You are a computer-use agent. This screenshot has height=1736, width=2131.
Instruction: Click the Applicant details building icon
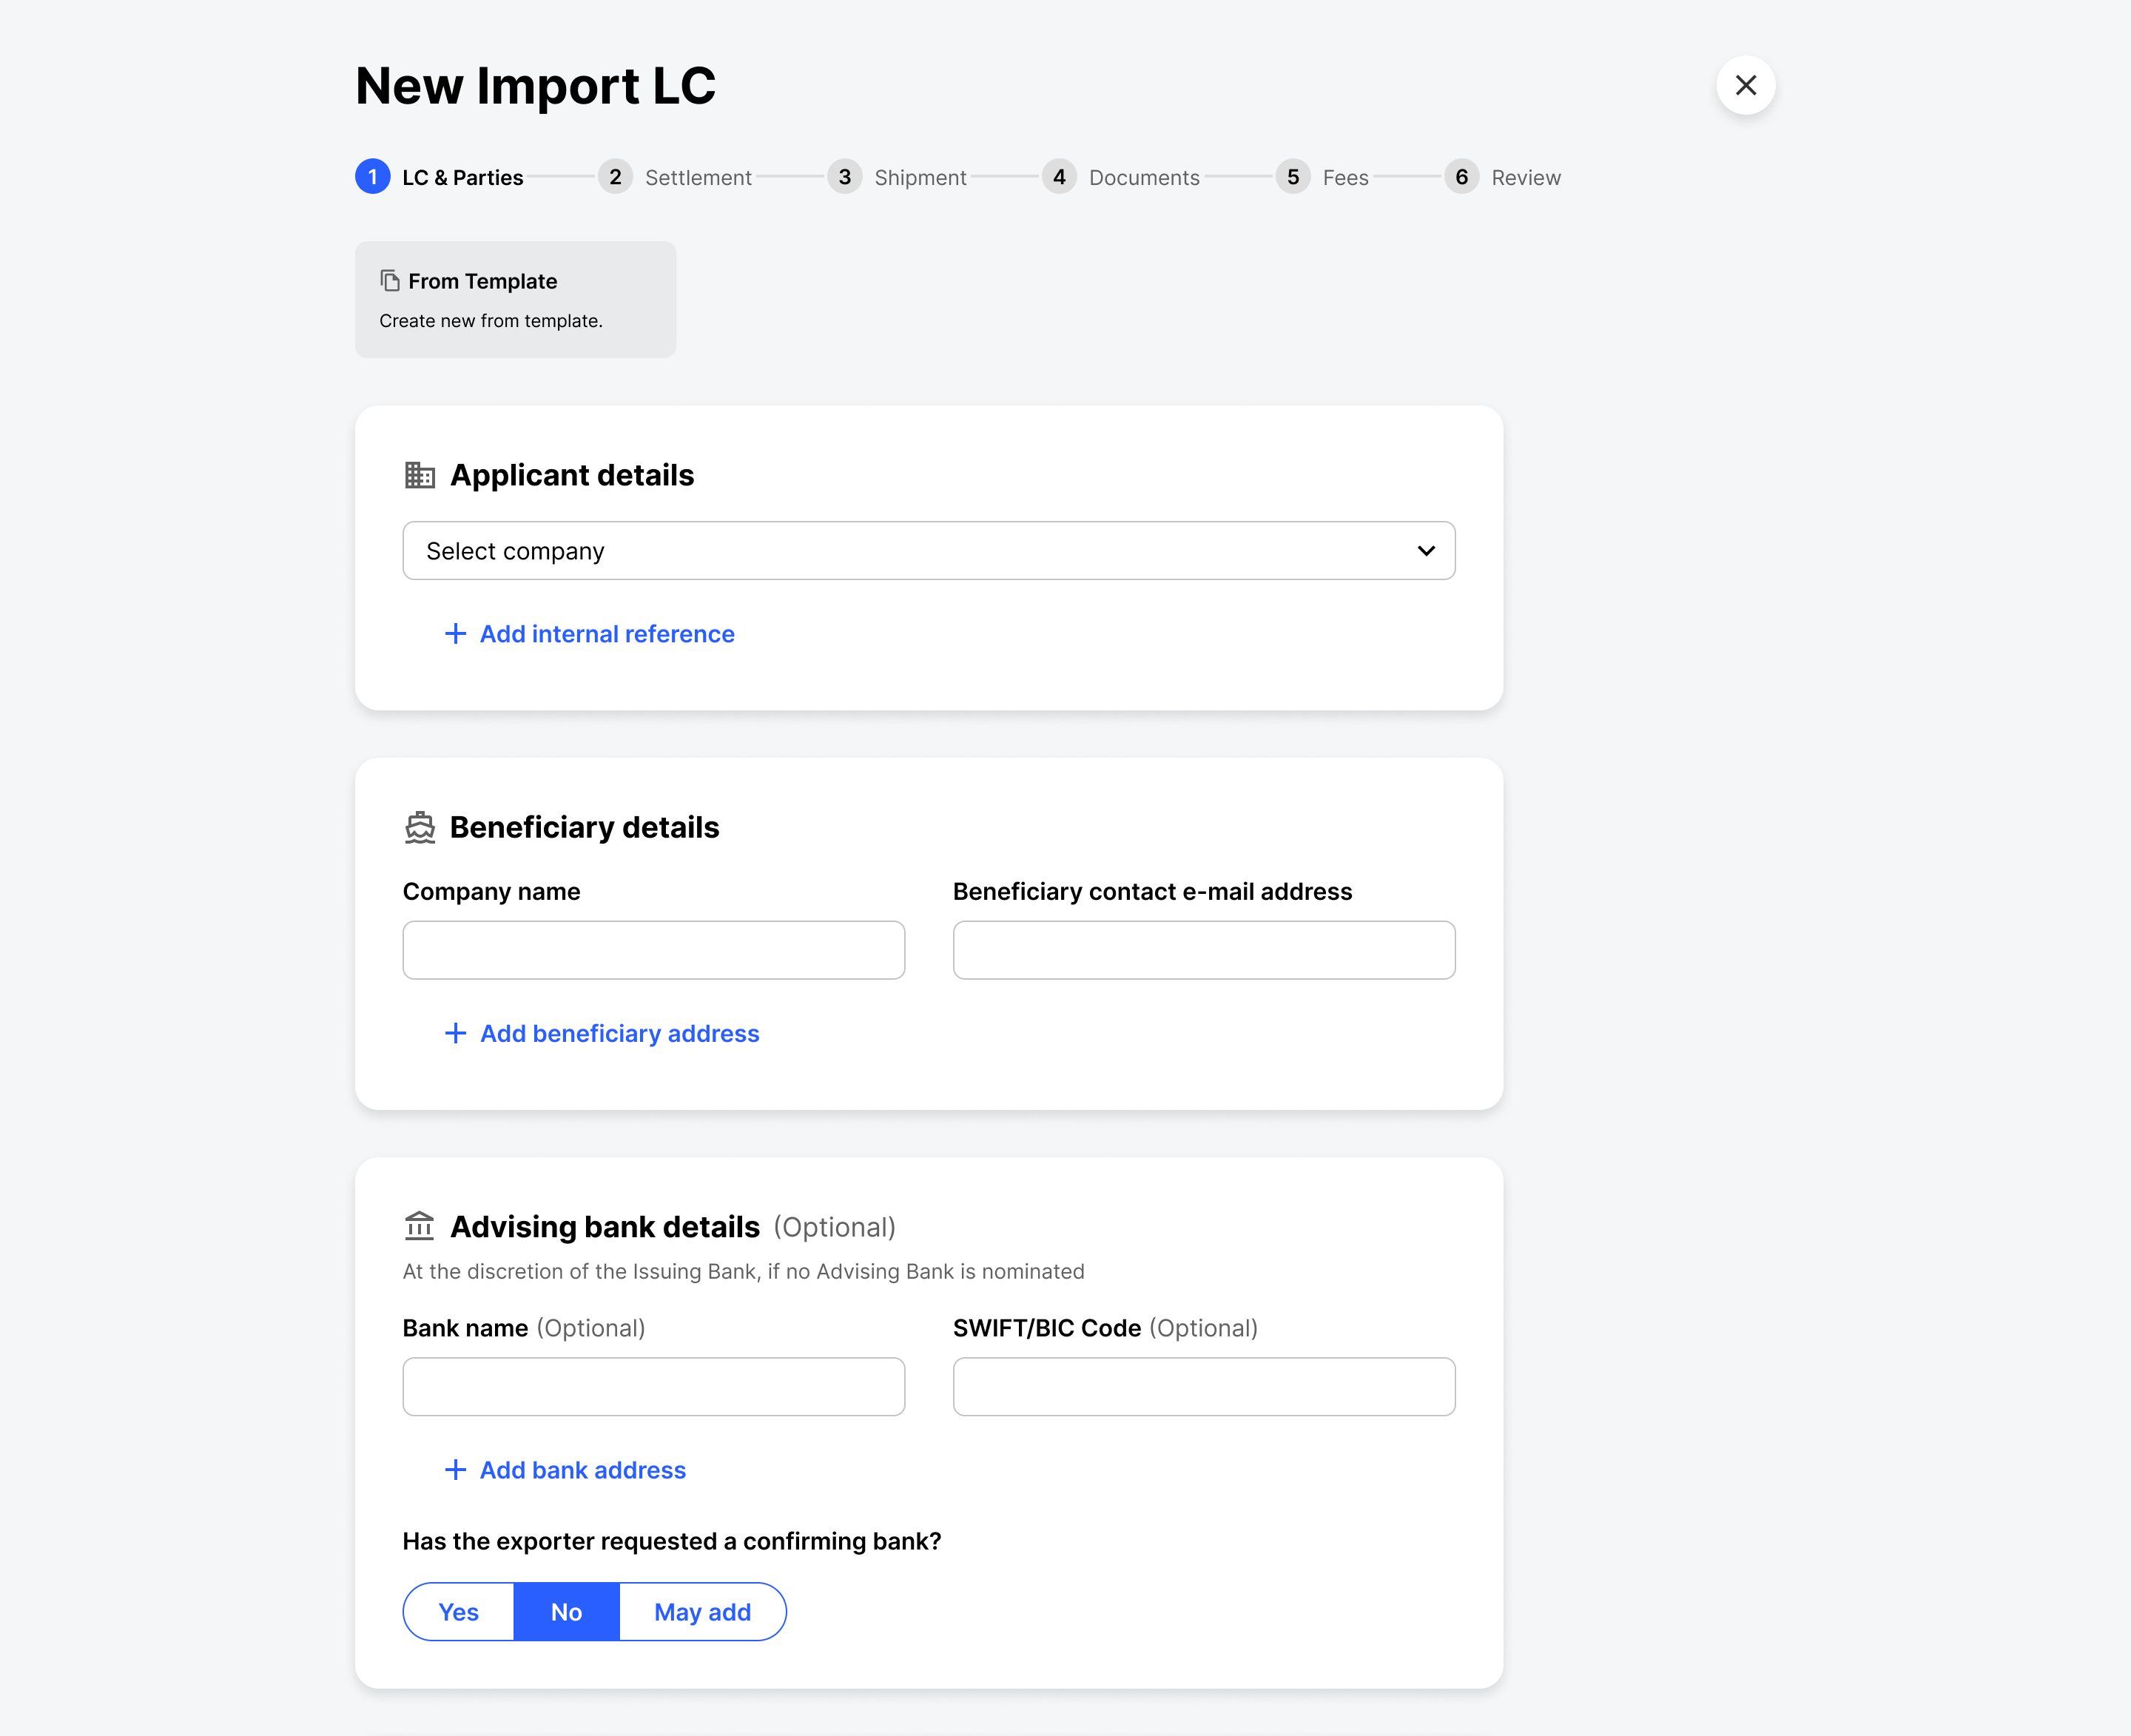pyautogui.click(x=420, y=475)
